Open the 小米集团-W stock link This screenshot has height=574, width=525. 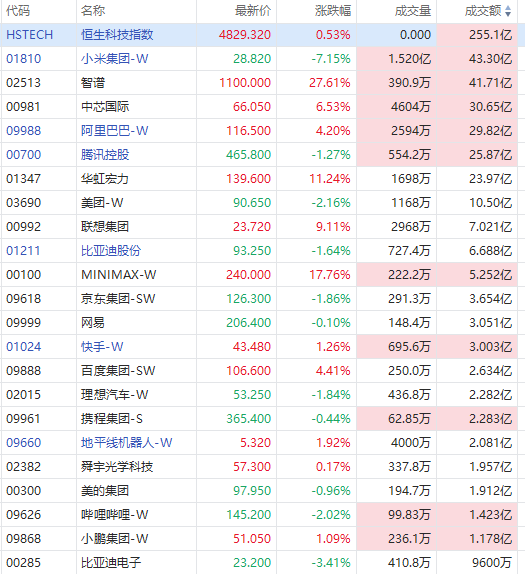pos(115,59)
